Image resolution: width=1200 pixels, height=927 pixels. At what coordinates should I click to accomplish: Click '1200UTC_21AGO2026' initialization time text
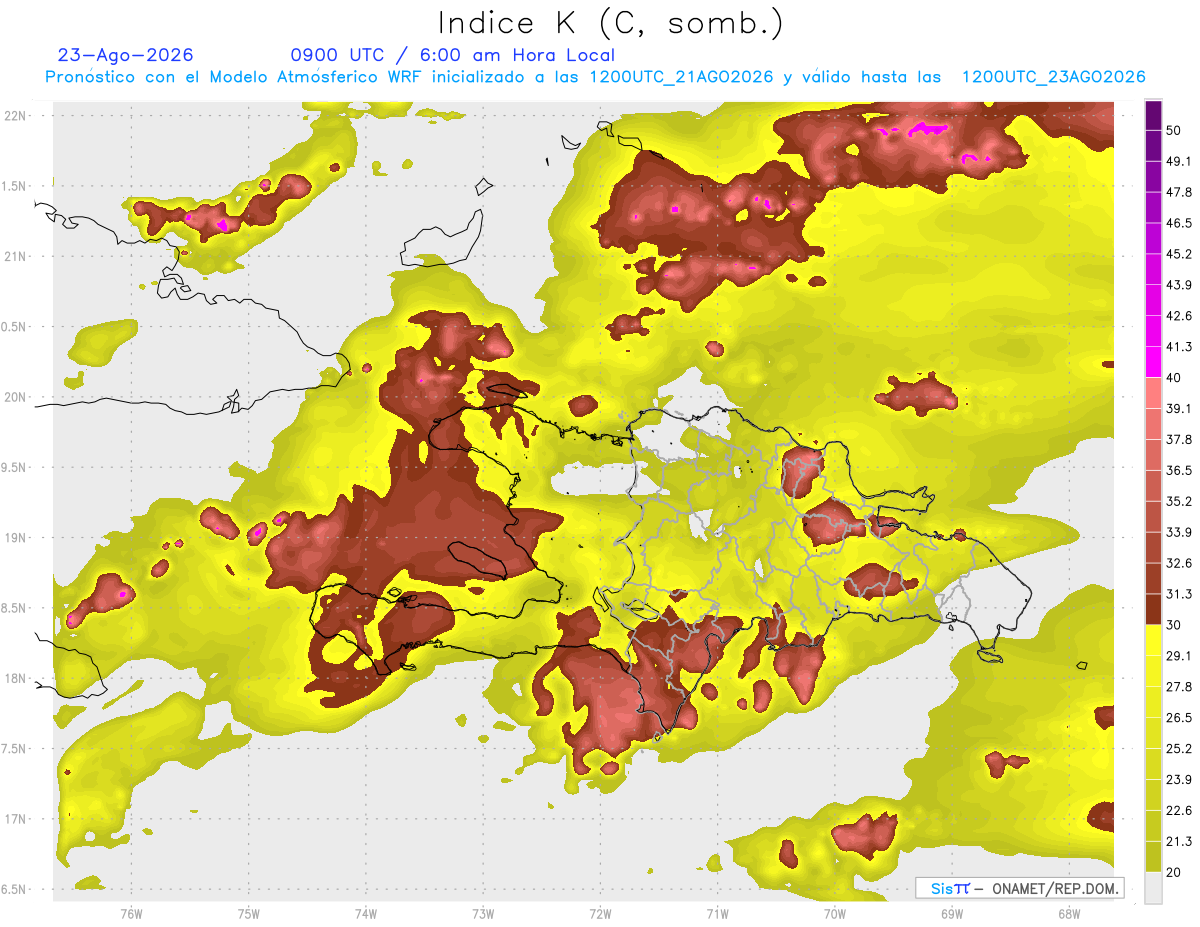click(681, 77)
